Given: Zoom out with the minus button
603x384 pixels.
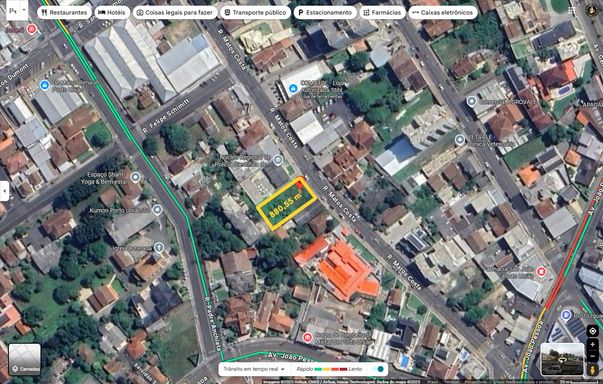Looking at the screenshot, I should [x=593, y=356].
